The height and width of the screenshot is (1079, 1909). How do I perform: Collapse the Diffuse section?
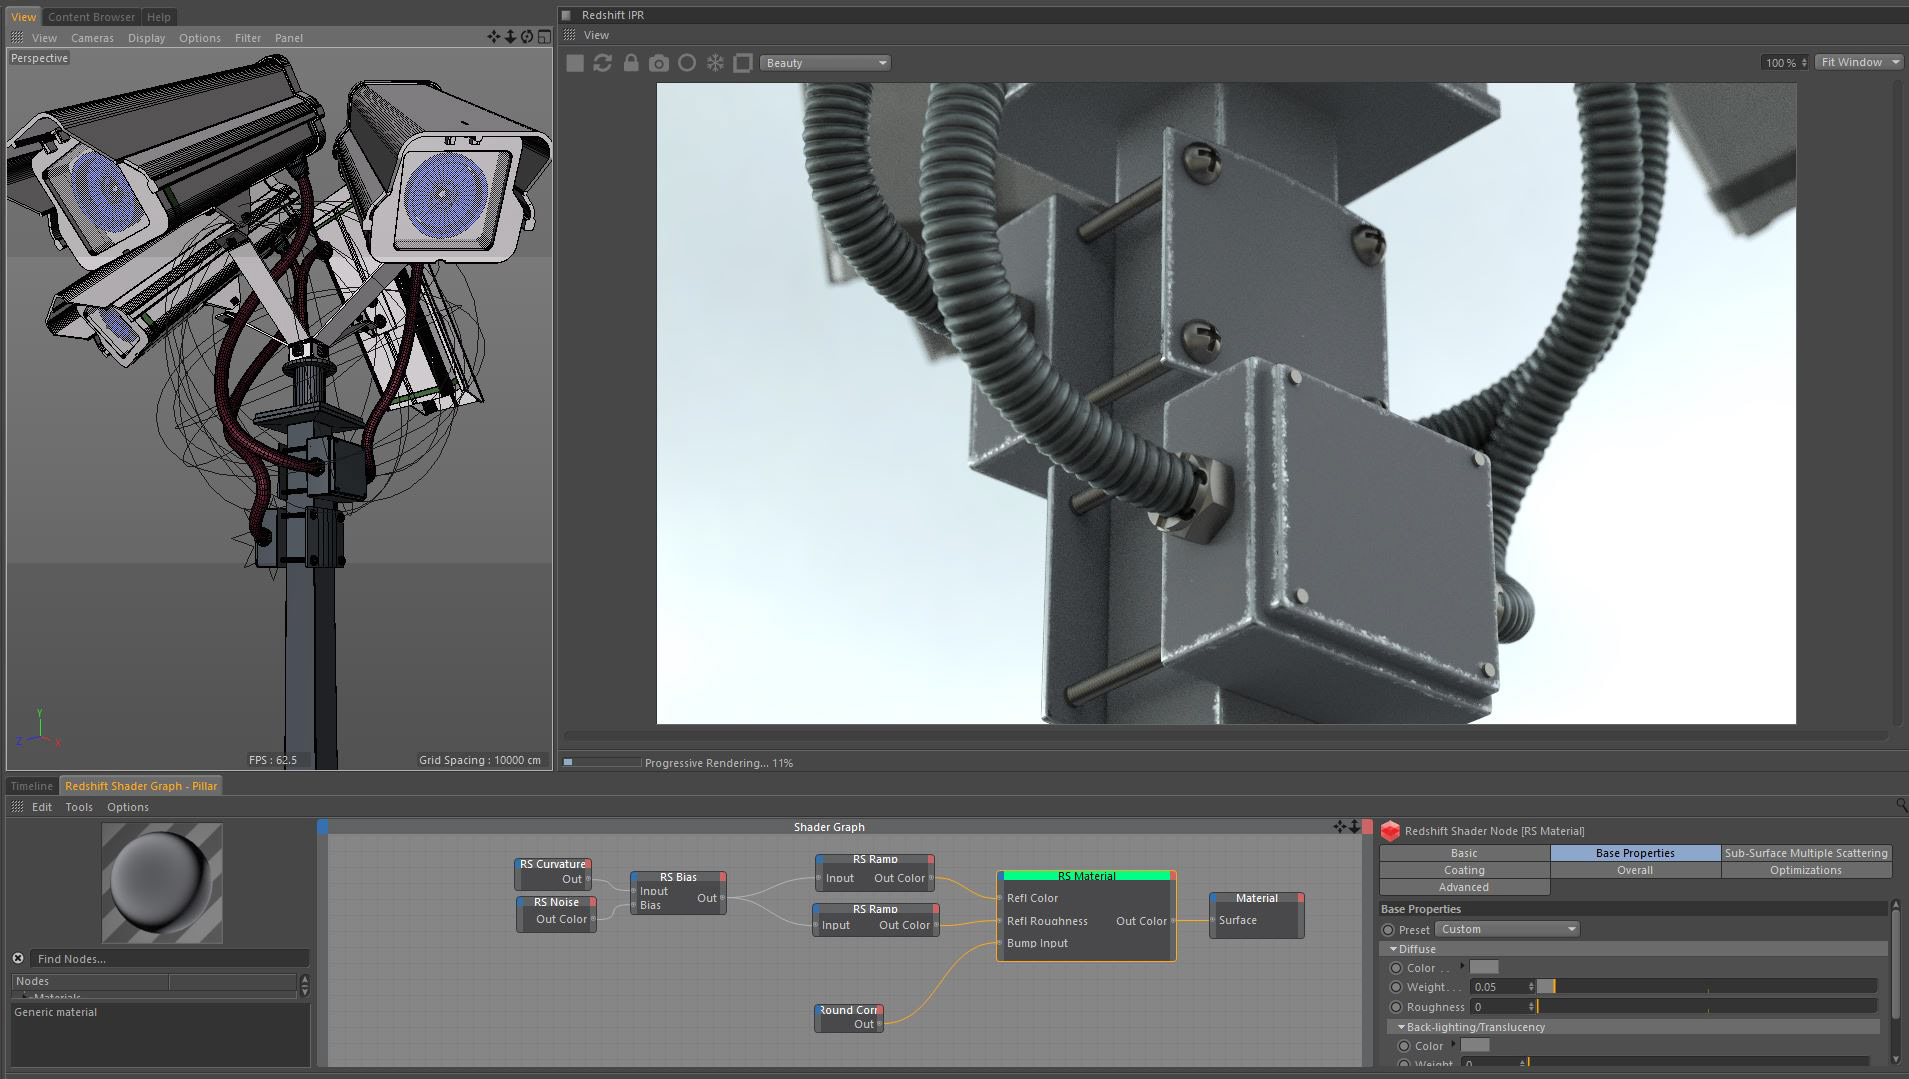[1393, 949]
